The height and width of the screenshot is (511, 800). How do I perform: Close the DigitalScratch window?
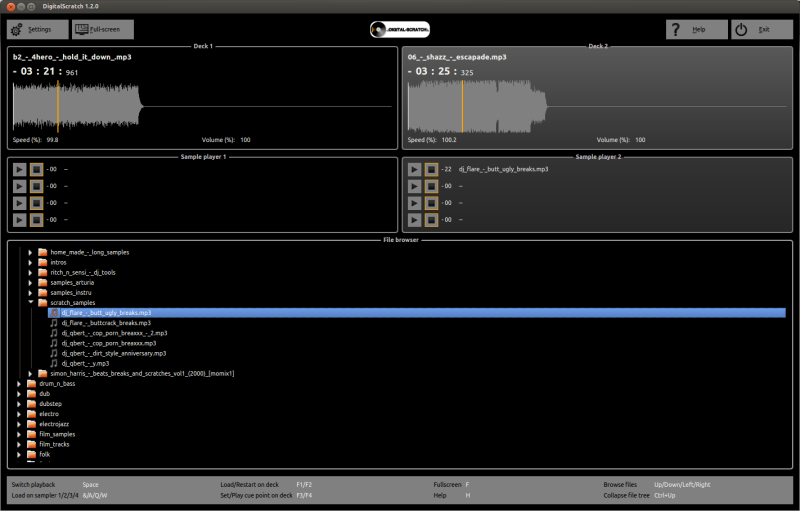coord(11,7)
